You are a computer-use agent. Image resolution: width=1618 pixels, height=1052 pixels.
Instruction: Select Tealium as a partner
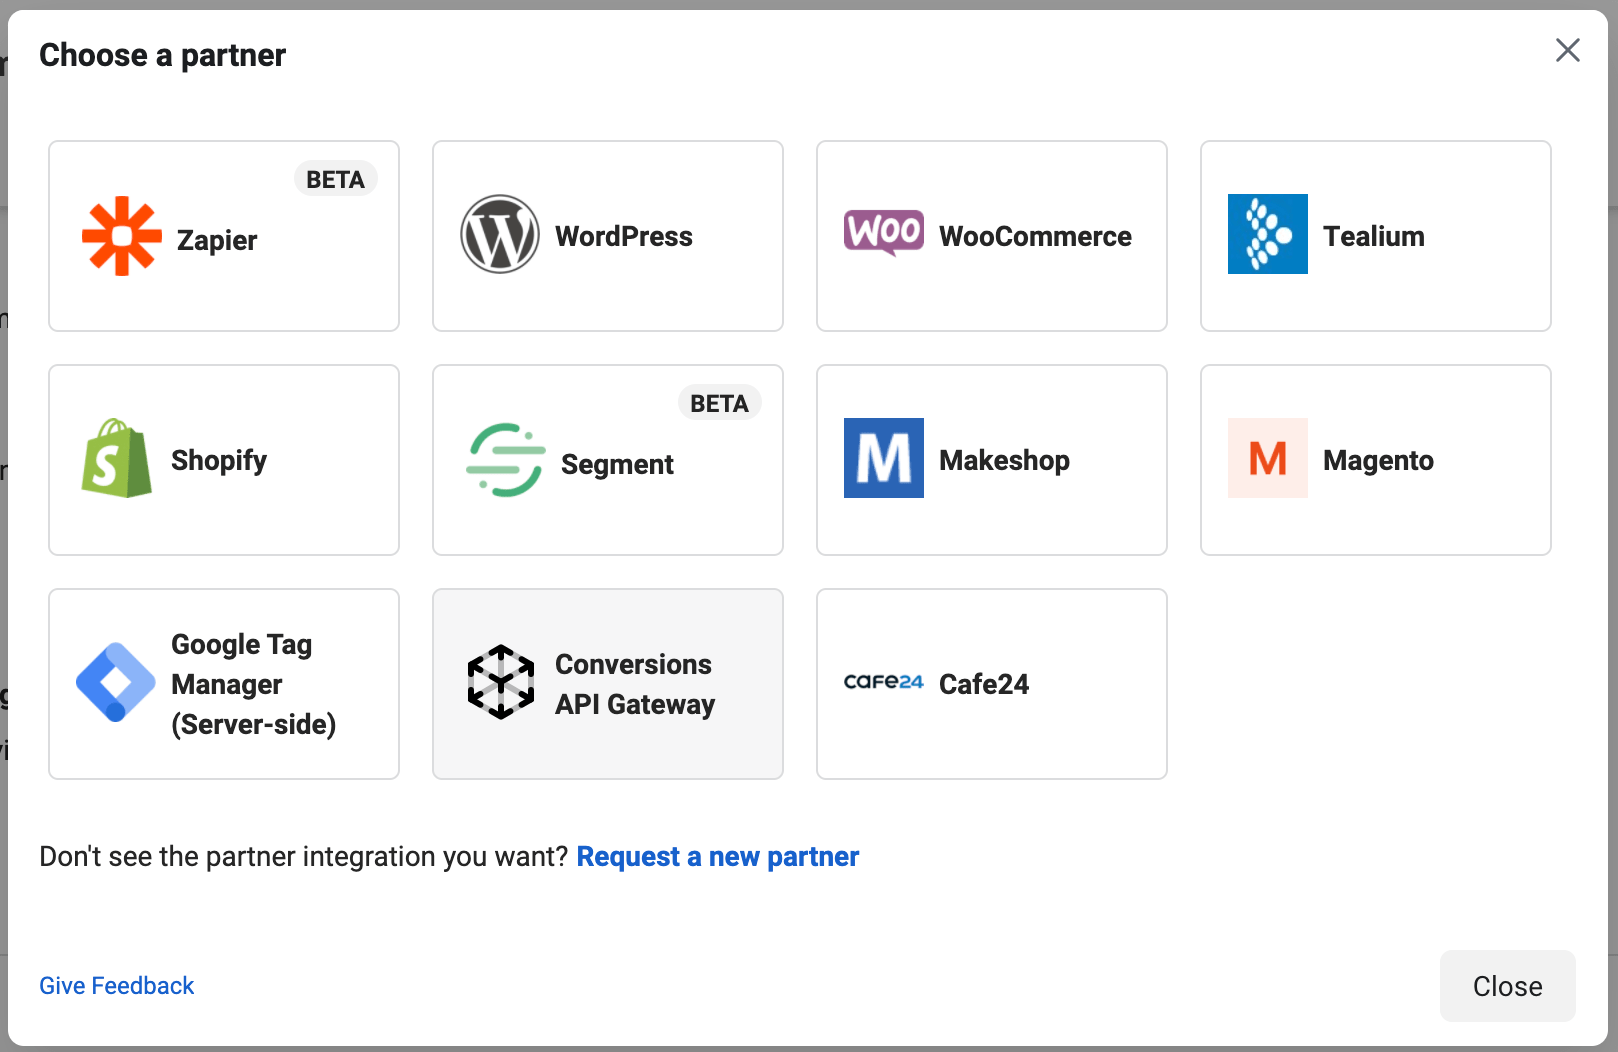[1374, 236]
